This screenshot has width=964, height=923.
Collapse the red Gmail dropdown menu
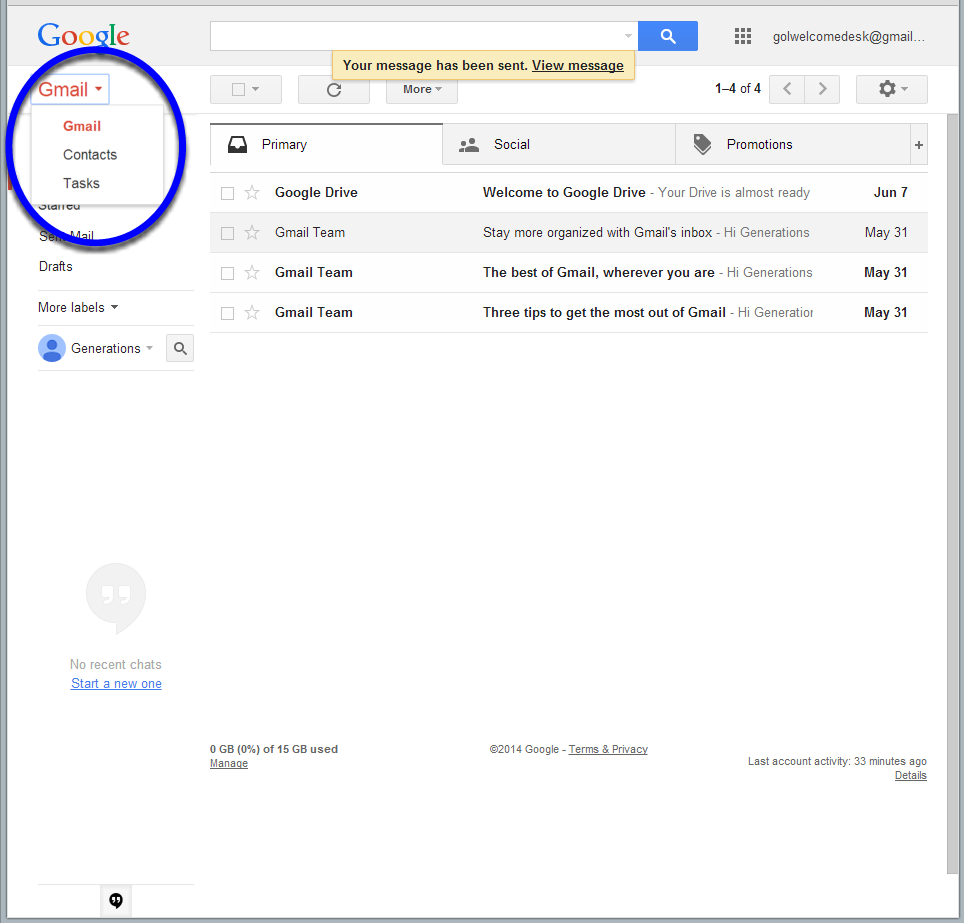[70, 90]
